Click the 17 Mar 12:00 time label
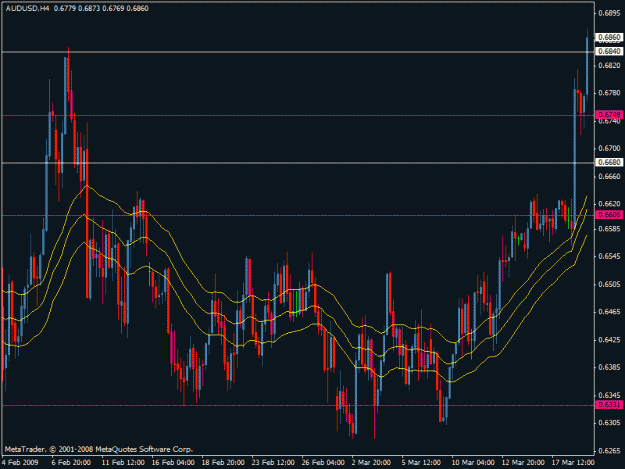625x469 pixels. tap(573, 462)
